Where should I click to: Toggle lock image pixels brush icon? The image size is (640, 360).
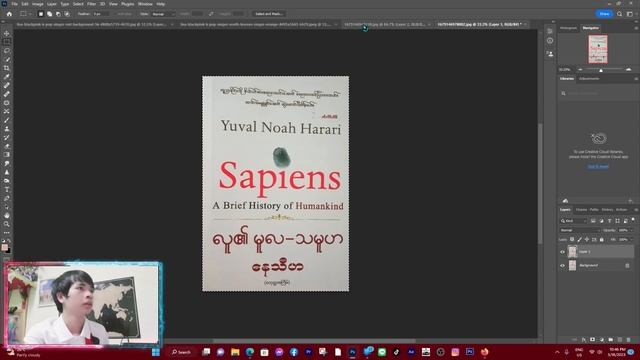pyautogui.click(x=580, y=240)
